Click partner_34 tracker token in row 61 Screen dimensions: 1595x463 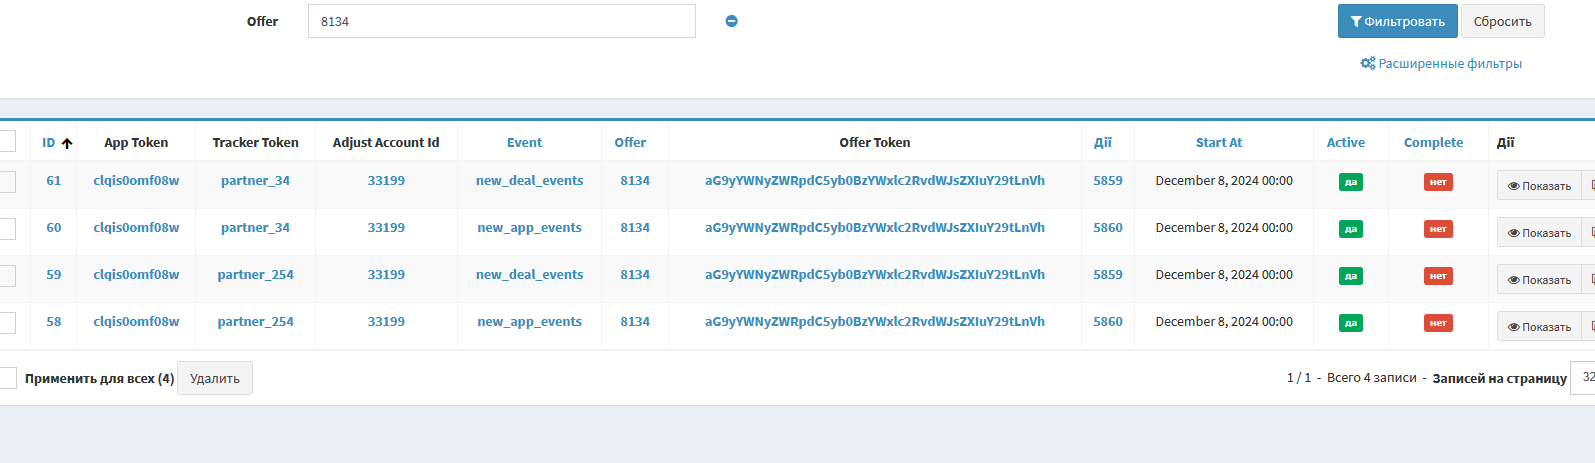coord(255,181)
